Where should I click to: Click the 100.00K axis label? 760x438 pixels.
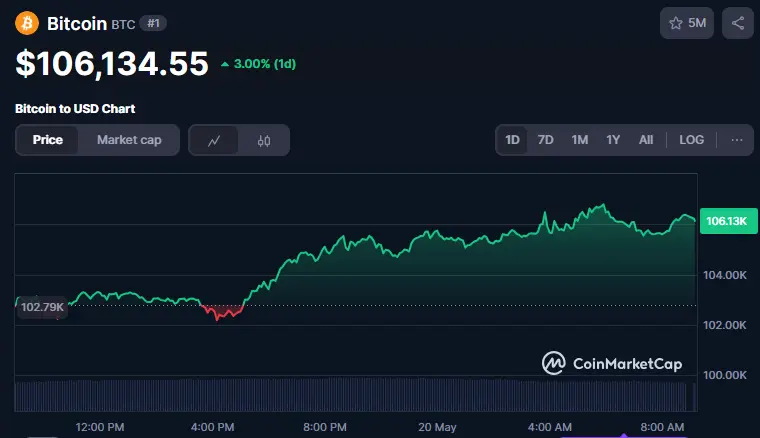coord(725,375)
